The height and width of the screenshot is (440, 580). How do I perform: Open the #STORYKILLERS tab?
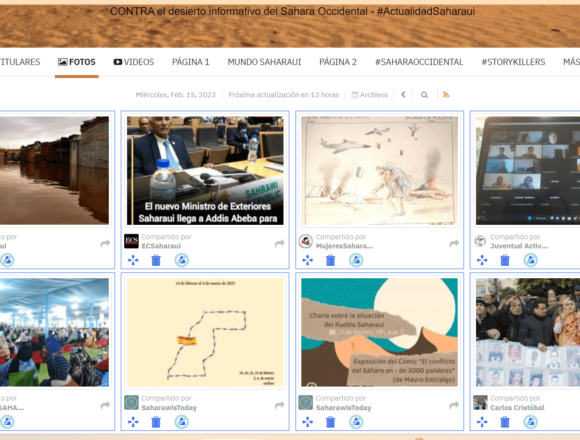513,62
